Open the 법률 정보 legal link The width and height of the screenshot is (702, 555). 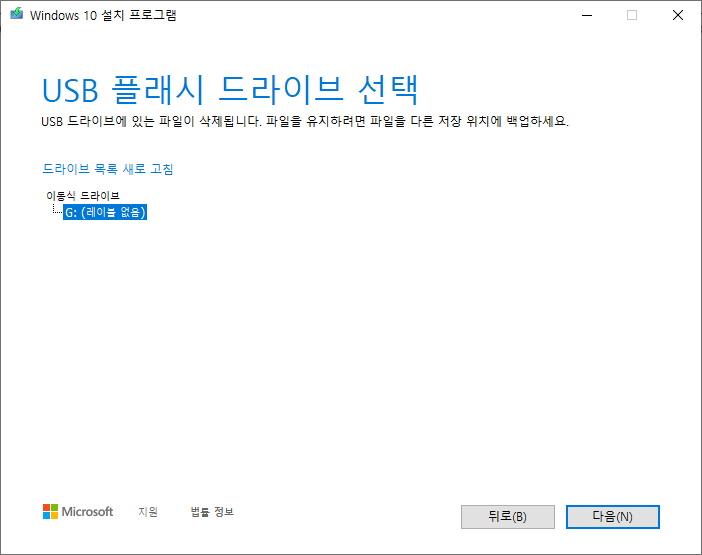click(x=212, y=512)
